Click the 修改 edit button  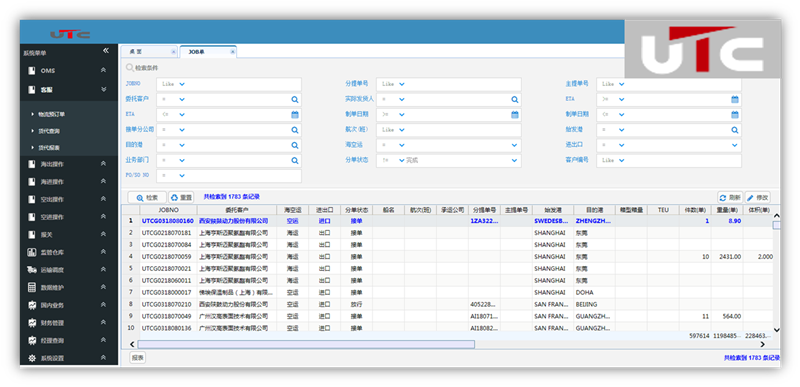[x=758, y=198]
